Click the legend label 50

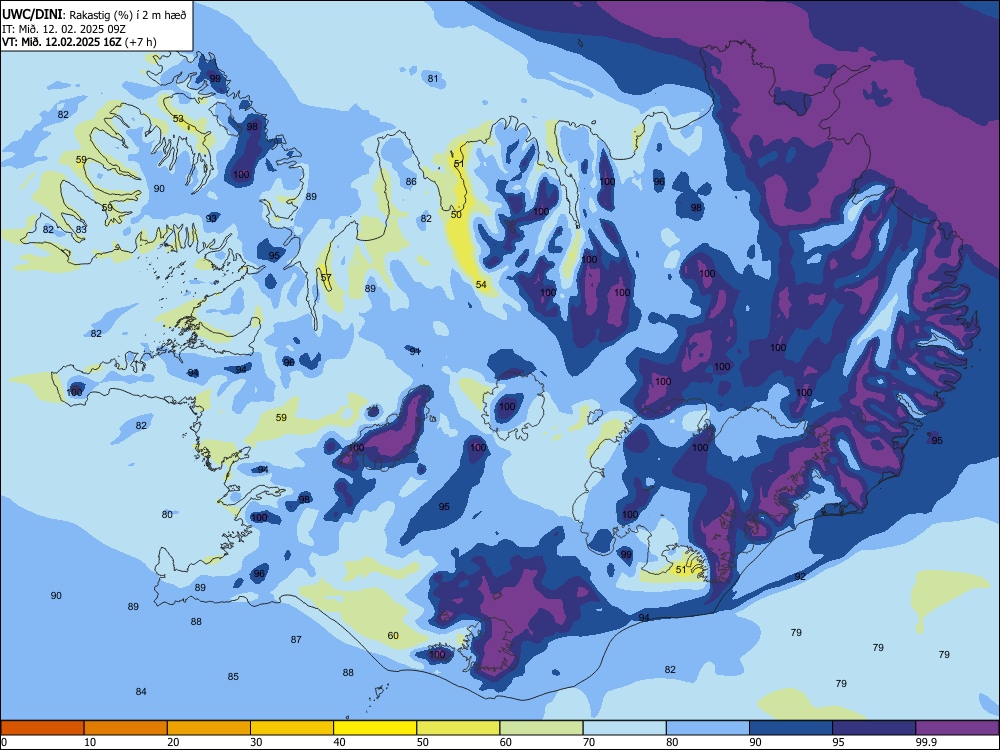[x=422, y=742]
